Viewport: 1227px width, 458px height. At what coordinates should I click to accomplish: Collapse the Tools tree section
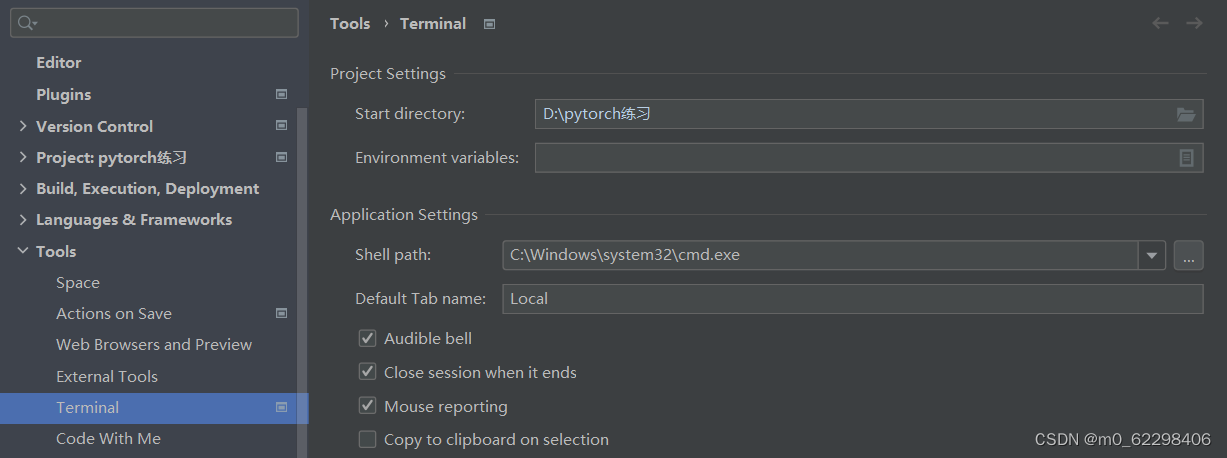pos(23,251)
